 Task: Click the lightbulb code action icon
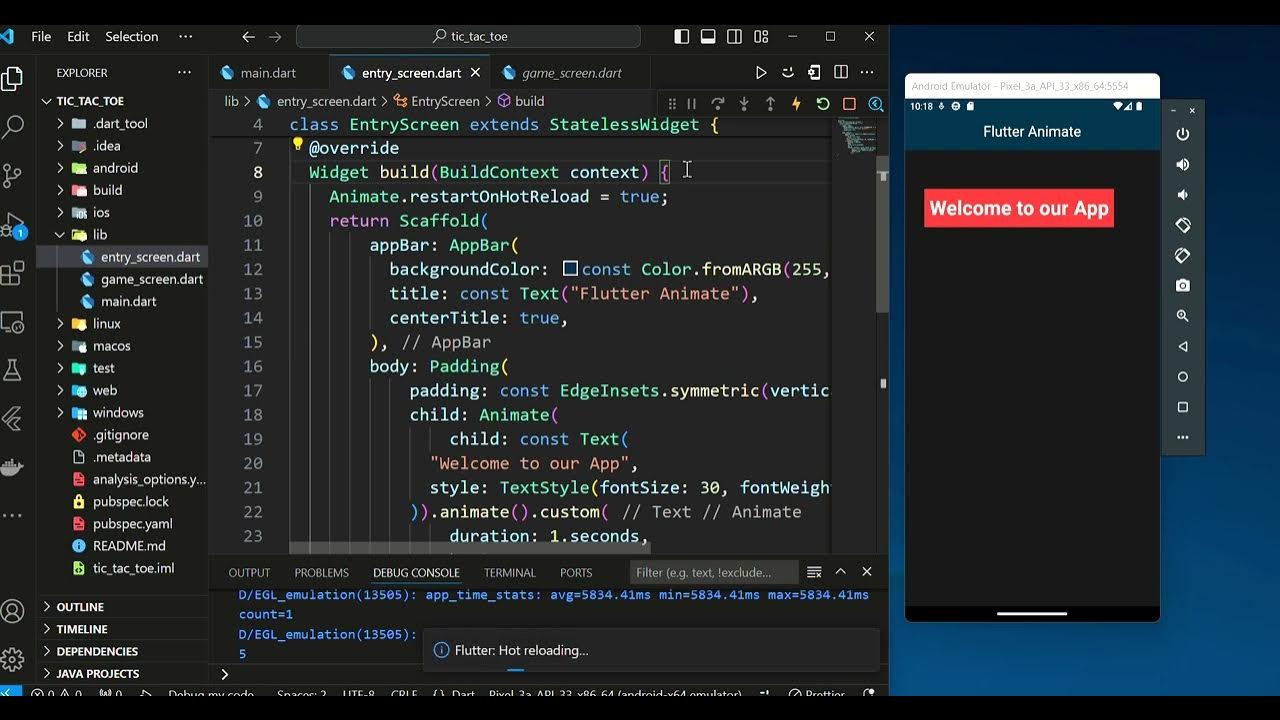(x=297, y=146)
